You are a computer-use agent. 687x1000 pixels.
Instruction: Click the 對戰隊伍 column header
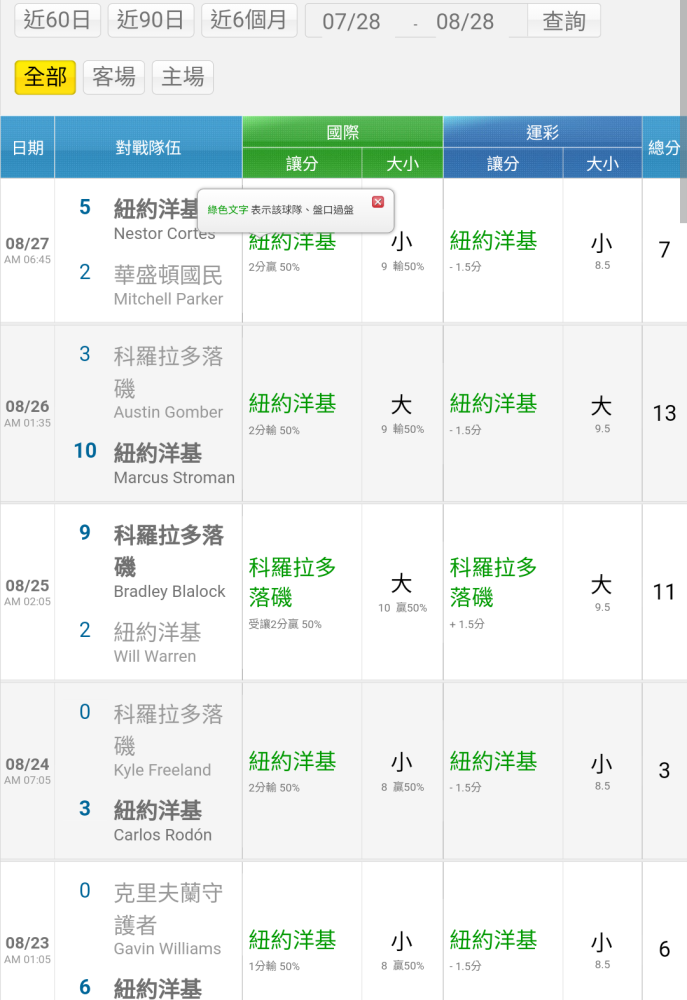(x=148, y=147)
